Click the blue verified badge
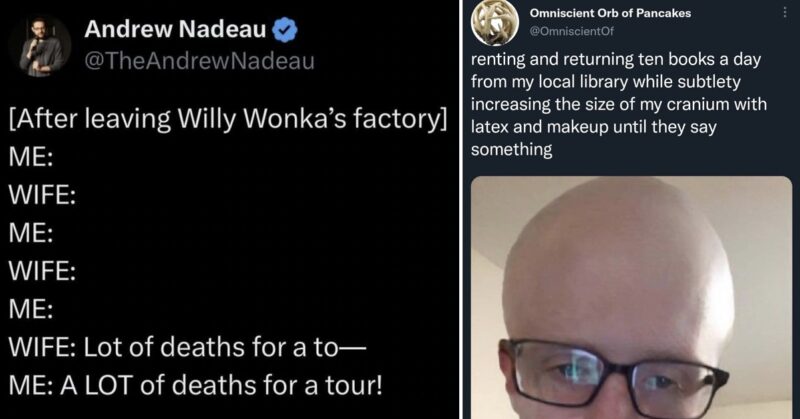The width and height of the screenshot is (800, 419). coord(285,30)
